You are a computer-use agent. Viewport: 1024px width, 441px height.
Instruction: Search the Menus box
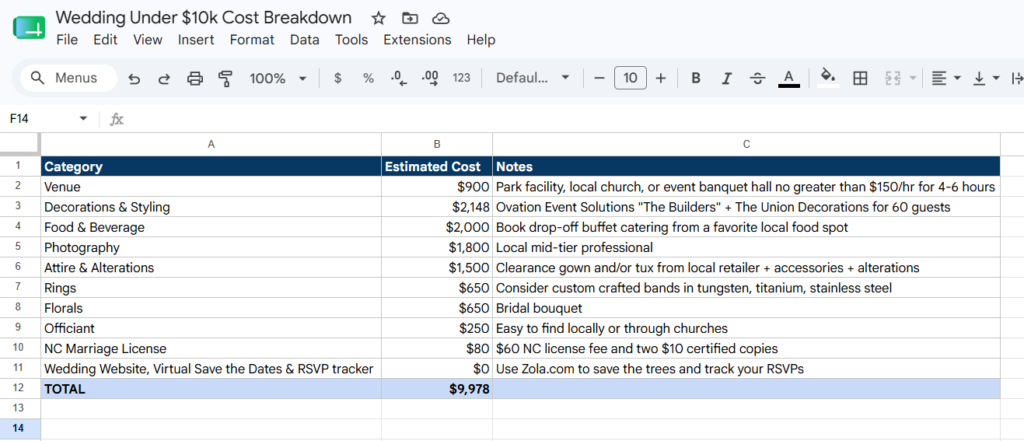coord(69,78)
